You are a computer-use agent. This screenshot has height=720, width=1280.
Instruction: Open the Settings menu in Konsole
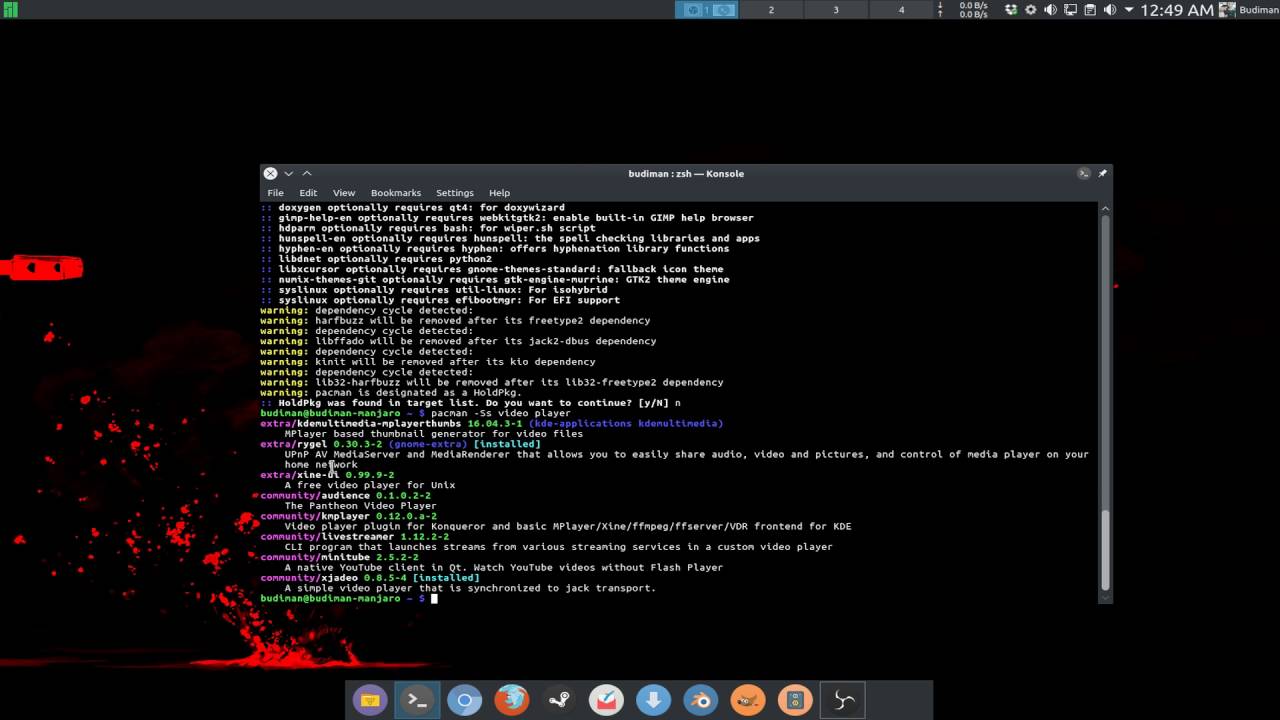[454, 193]
